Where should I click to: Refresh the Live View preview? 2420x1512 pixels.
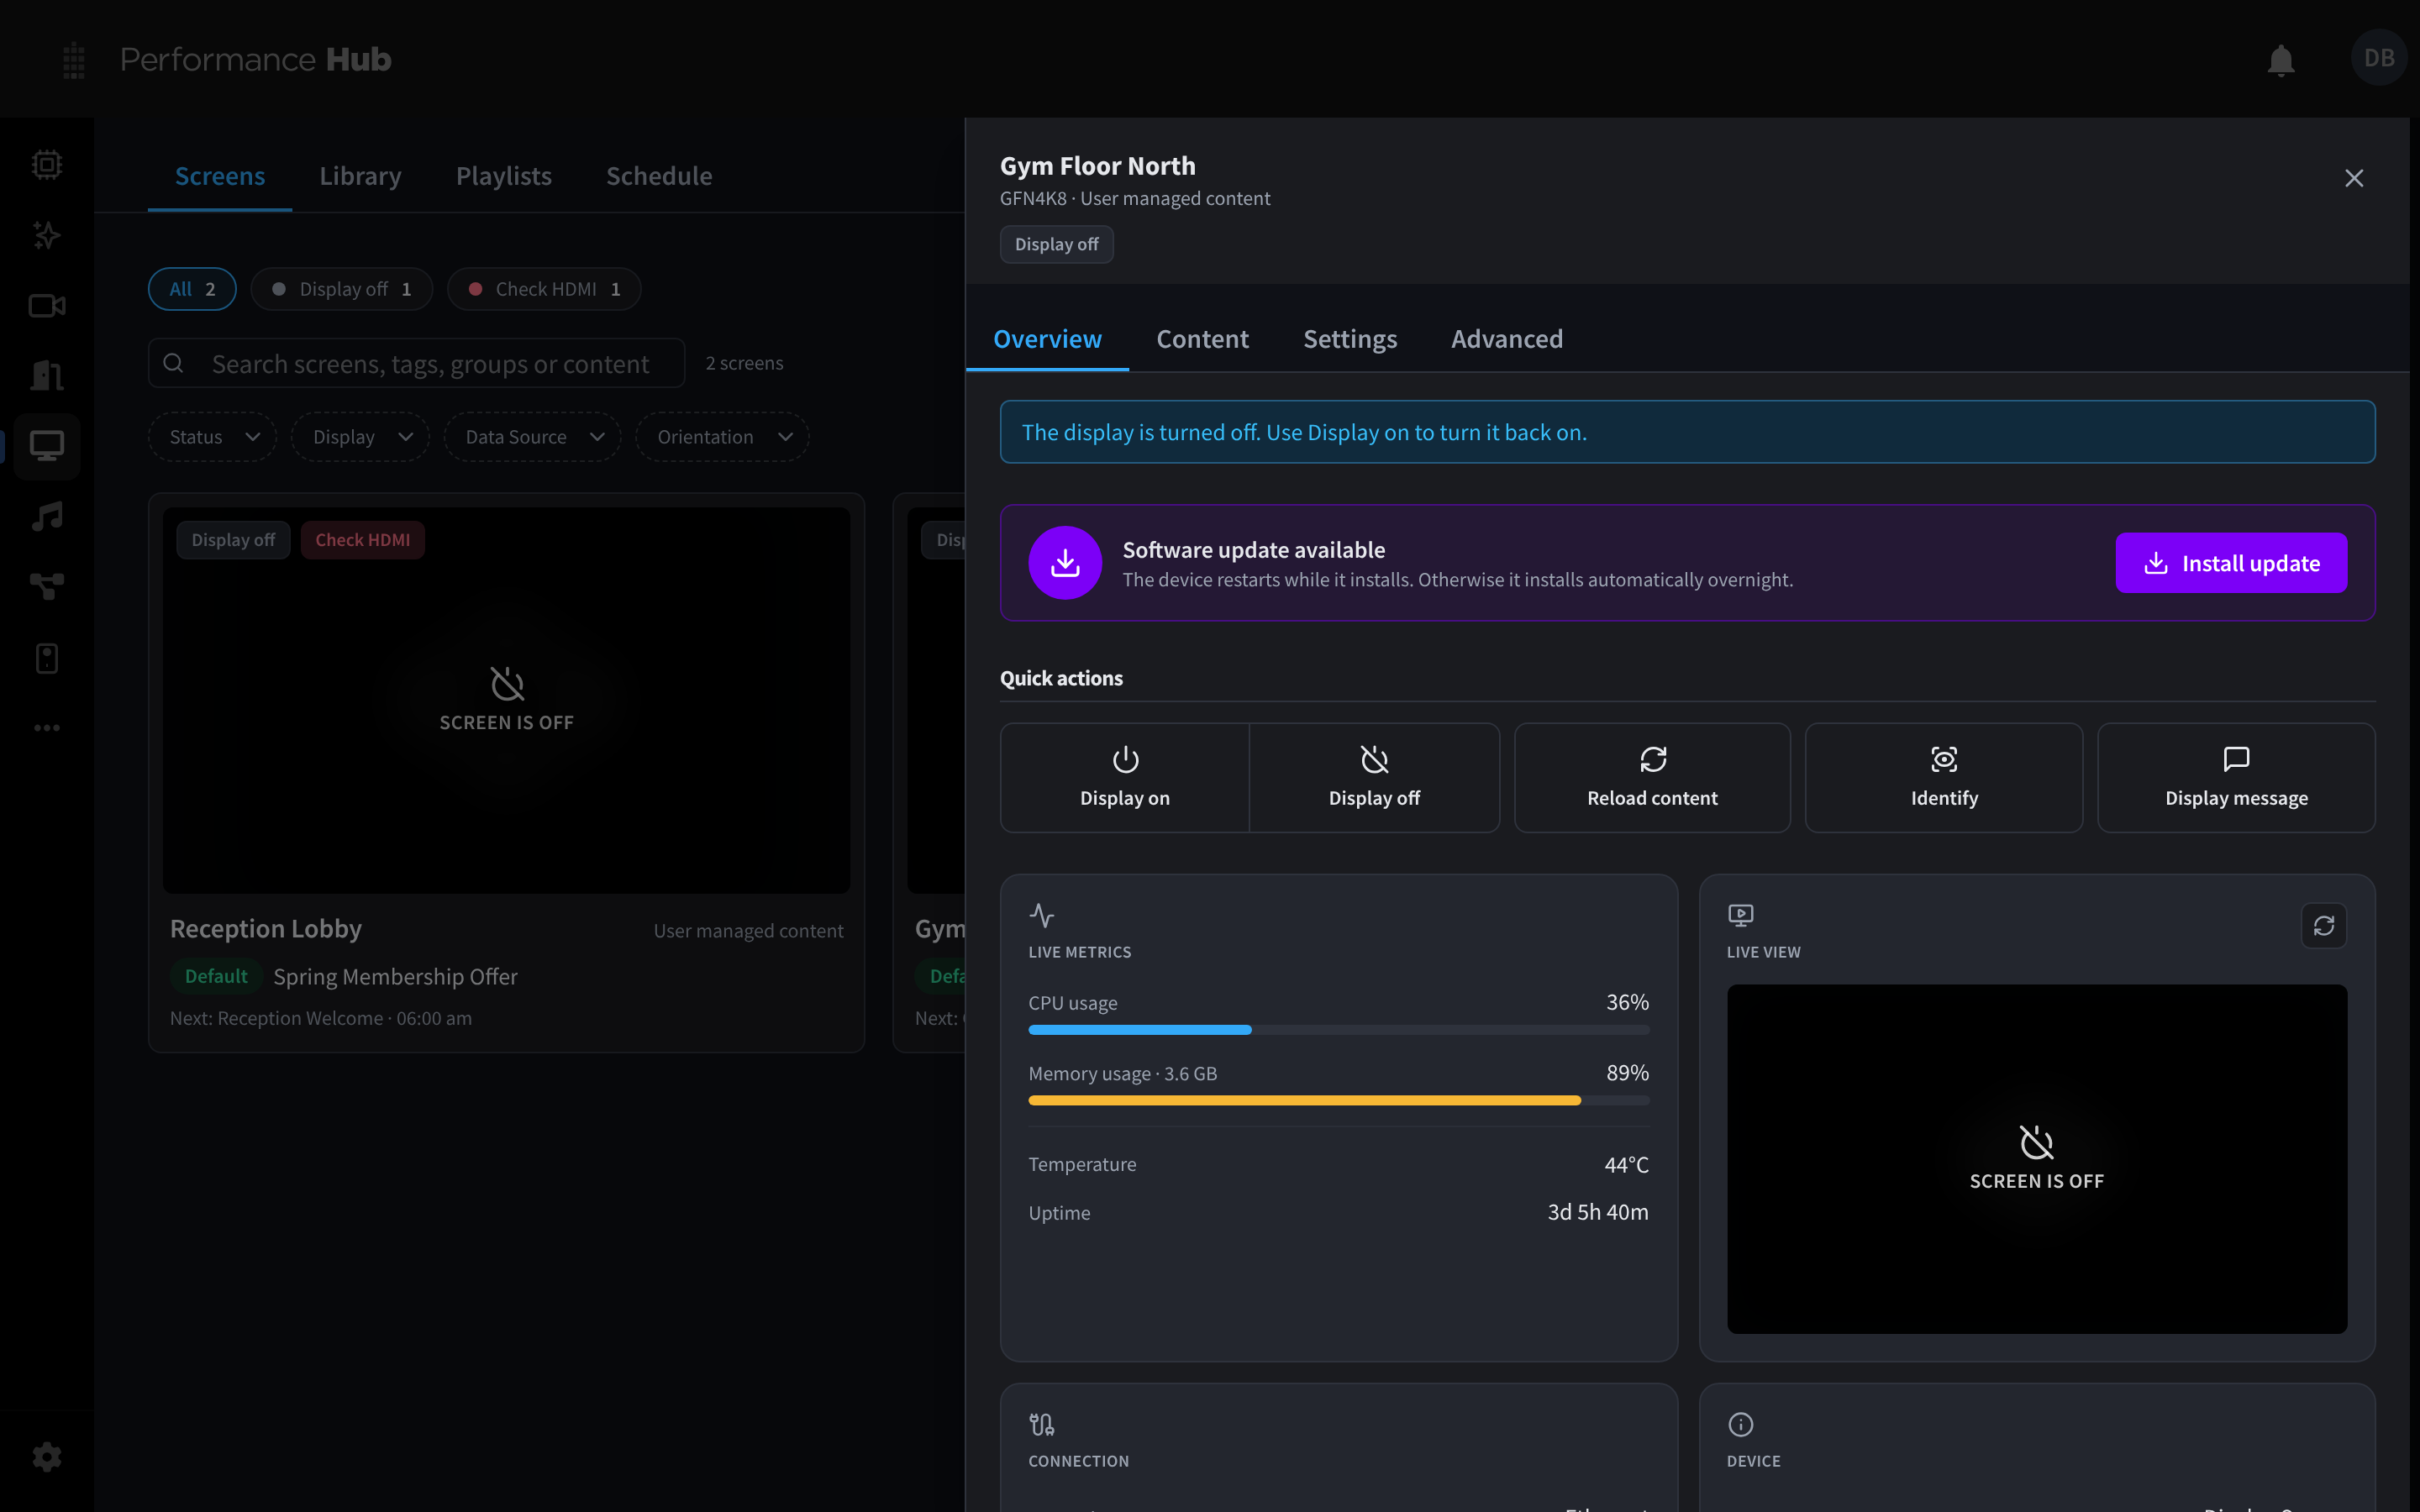[2323, 926]
